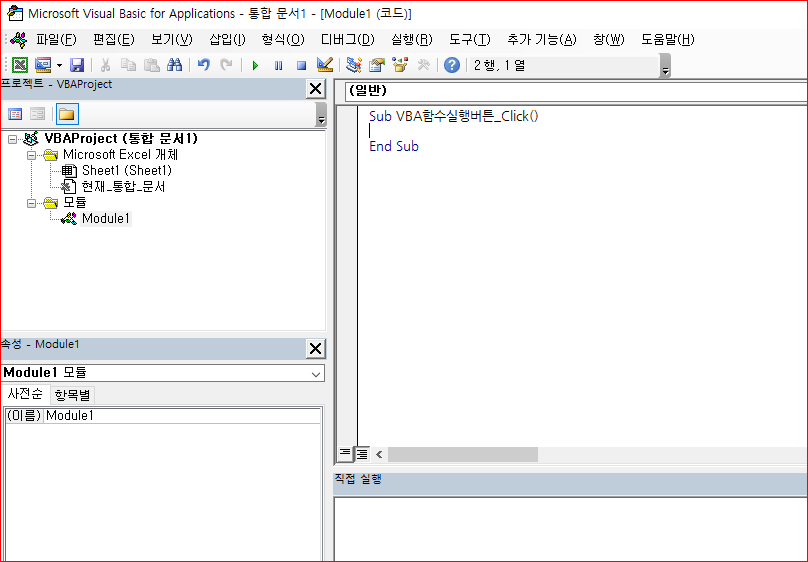808x562 pixels.
Task: Click the code scrollbar left arrow
Action: point(379,454)
